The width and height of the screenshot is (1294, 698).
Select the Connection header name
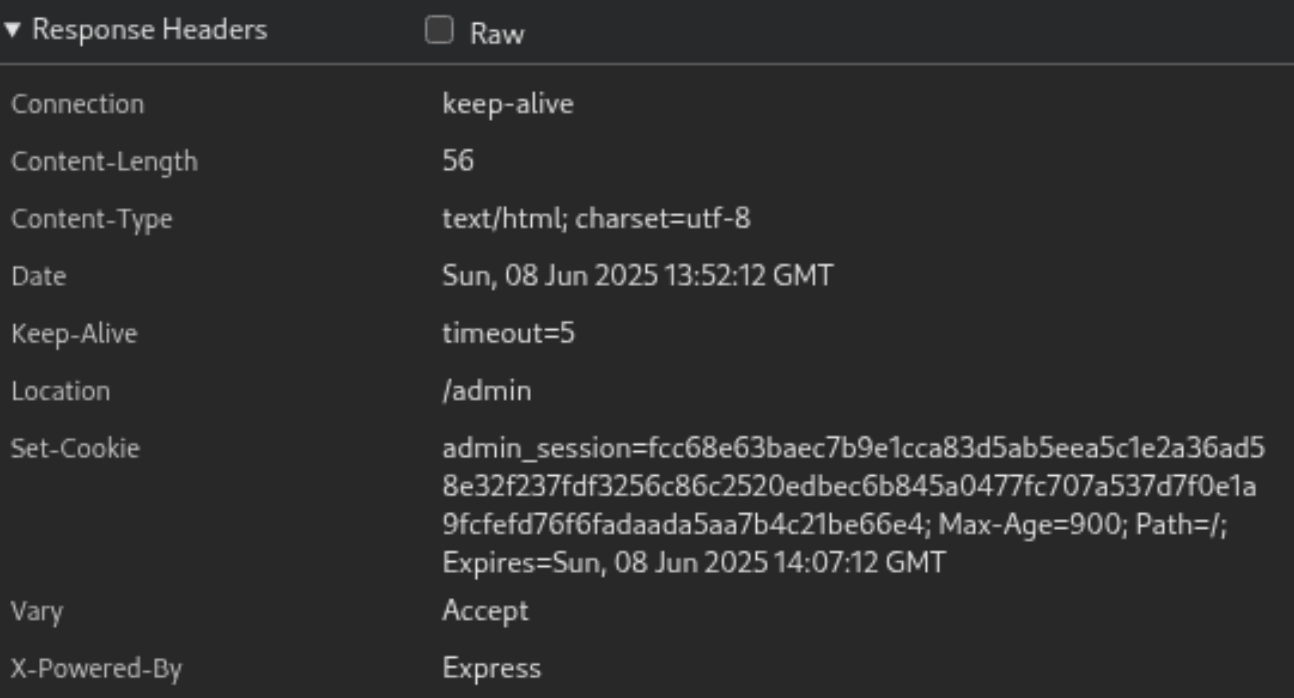click(x=77, y=104)
